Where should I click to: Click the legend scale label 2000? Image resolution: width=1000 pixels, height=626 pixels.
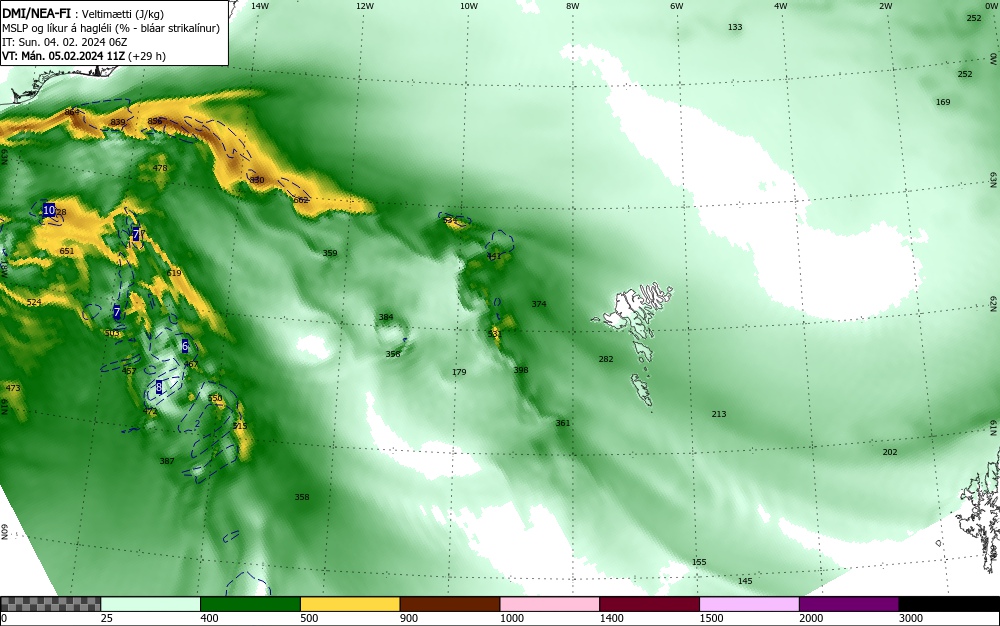pos(811,618)
